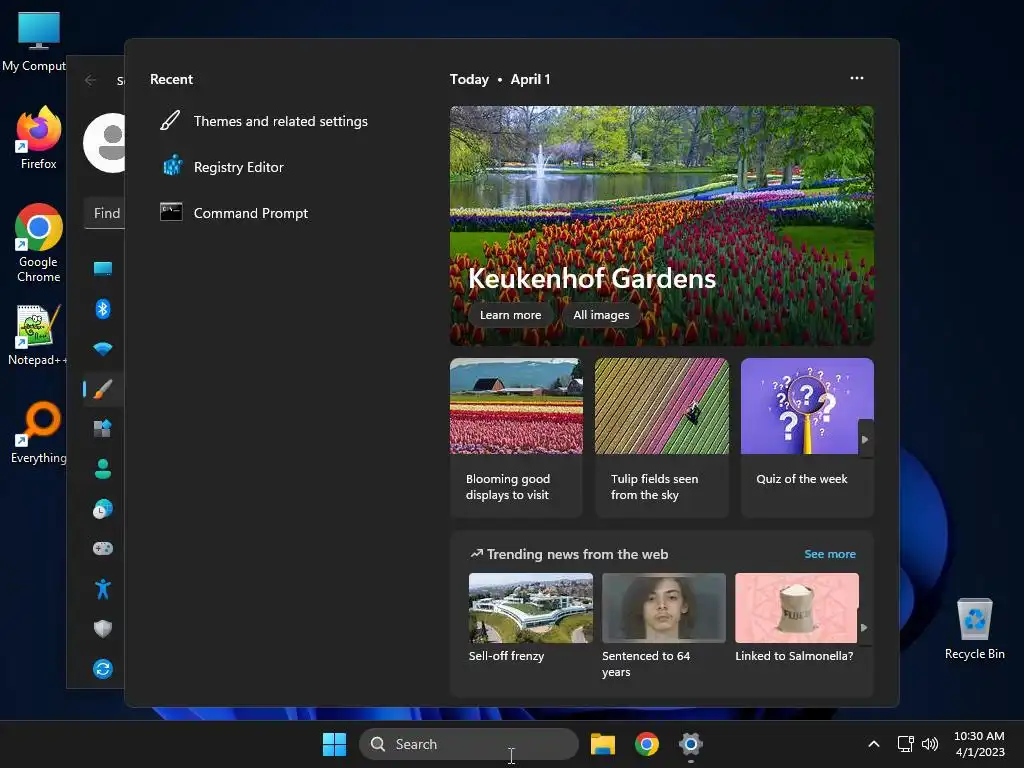This screenshot has width=1024, height=768.
Task: Click Settings gear icon on taskbar
Action: point(690,744)
